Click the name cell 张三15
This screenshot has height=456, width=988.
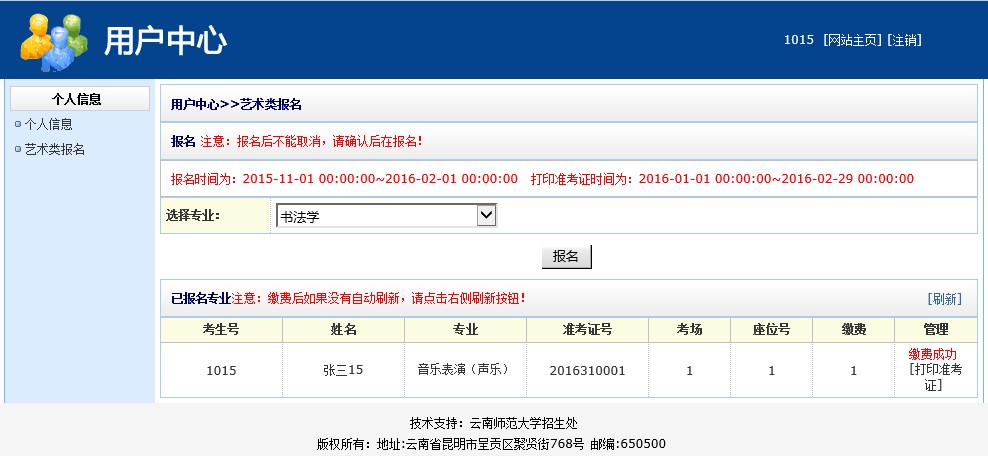click(343, 371)
